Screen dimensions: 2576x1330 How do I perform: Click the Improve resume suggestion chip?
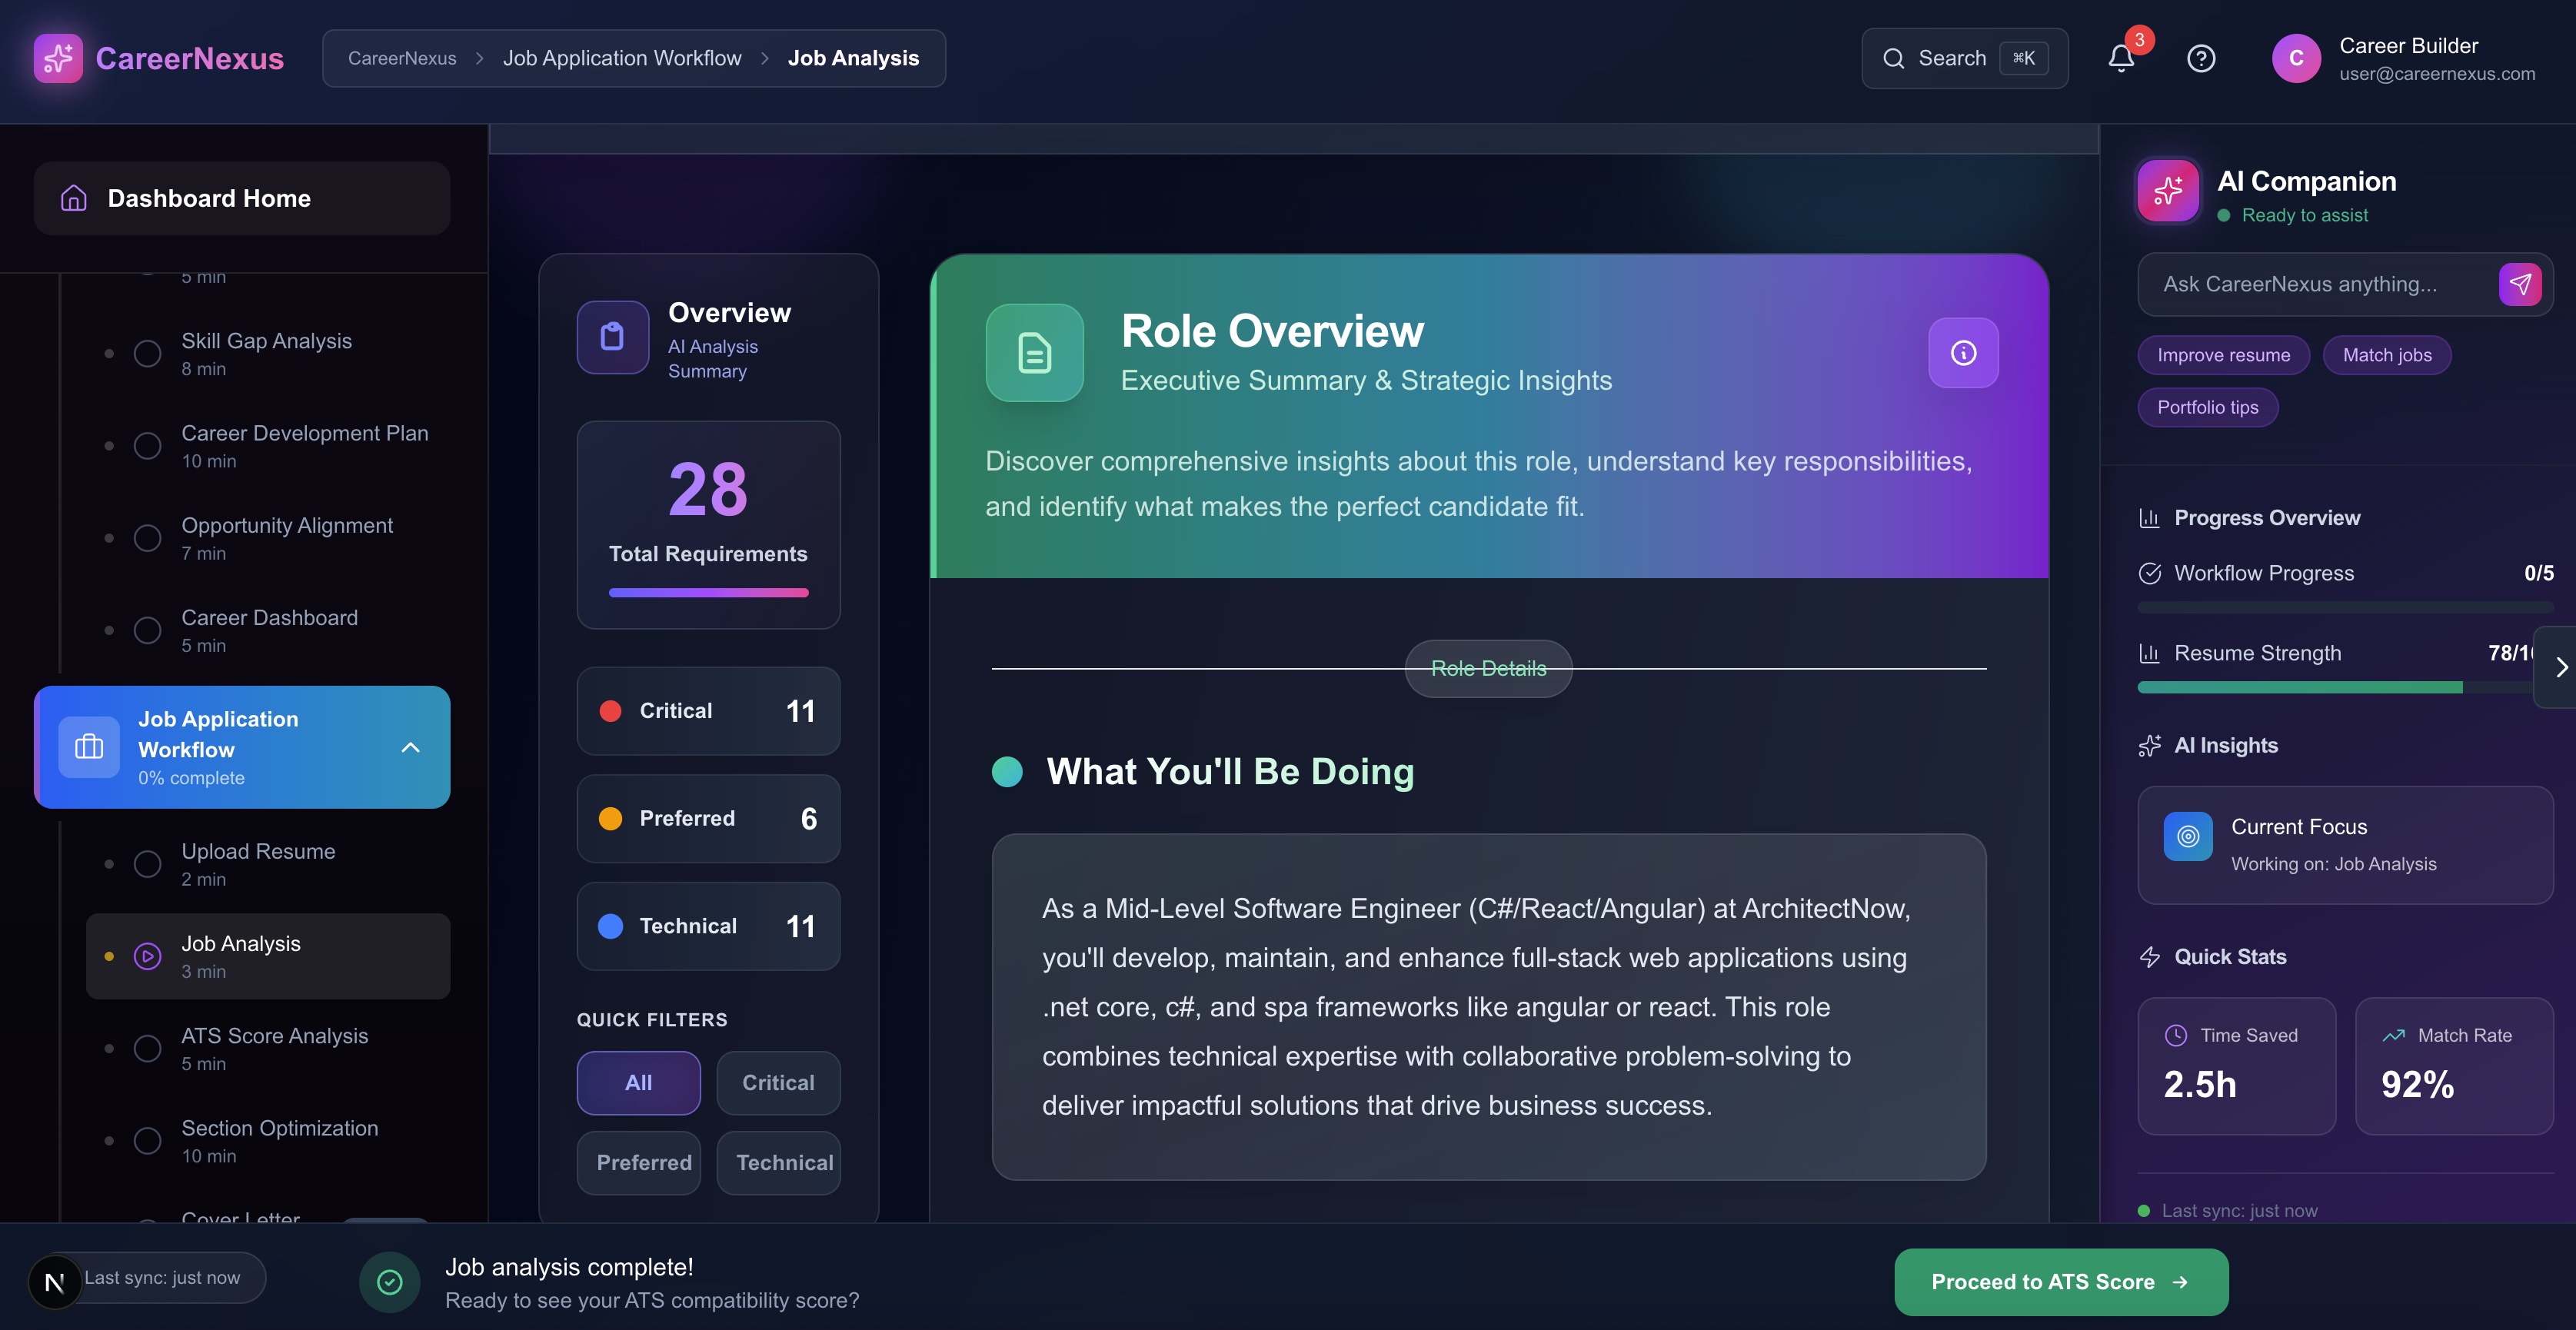pyautogui.click(x=2222, y=355)
